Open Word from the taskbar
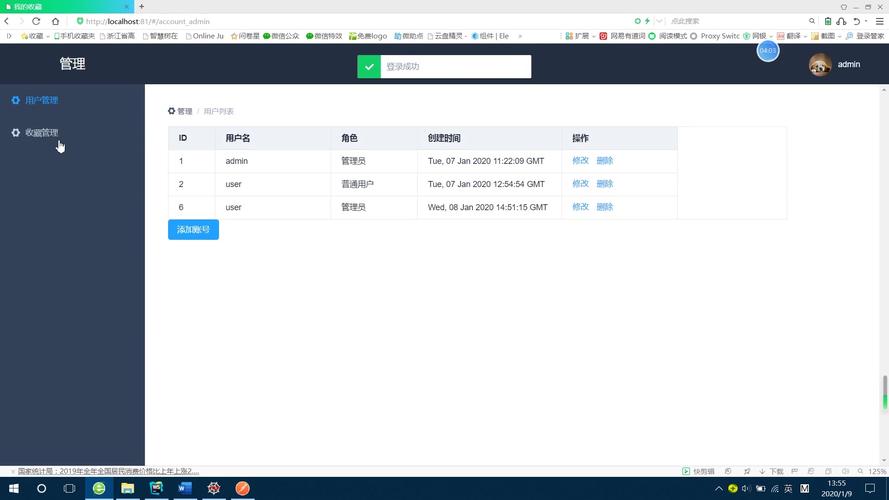 (185, 488)
